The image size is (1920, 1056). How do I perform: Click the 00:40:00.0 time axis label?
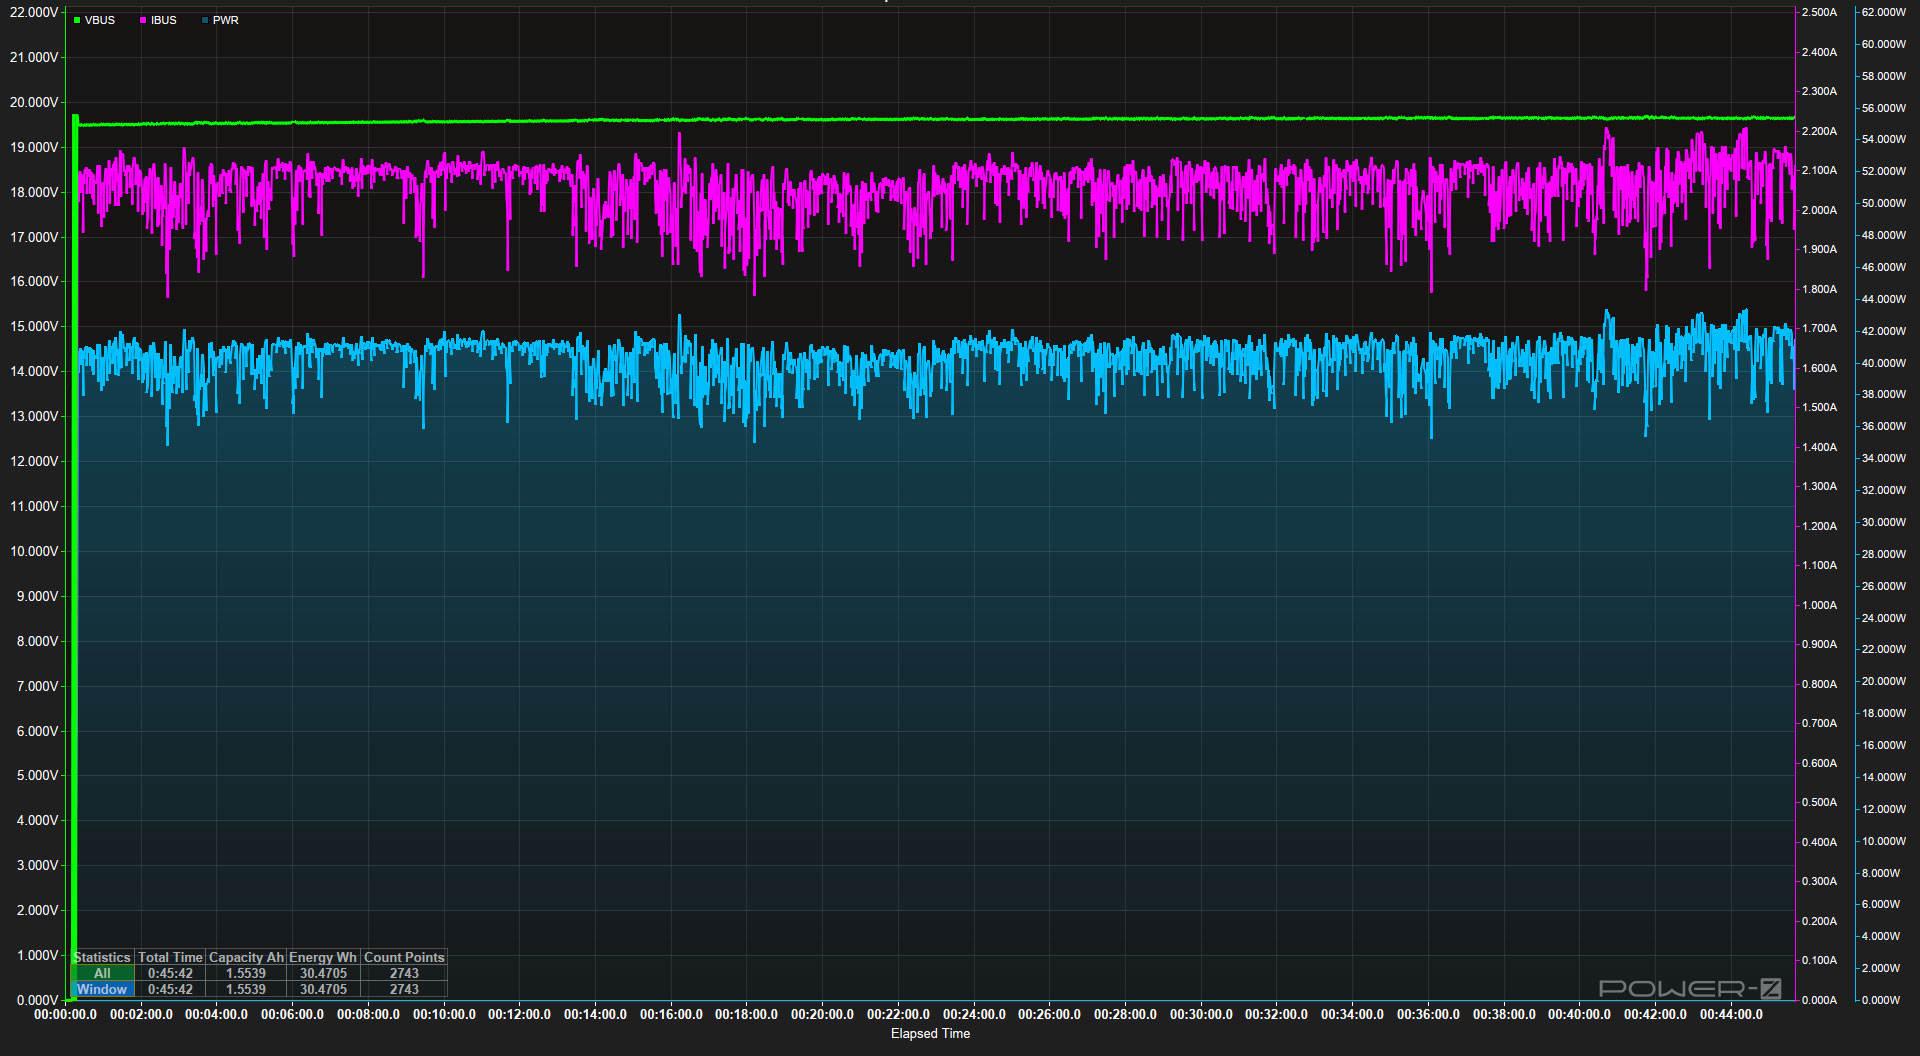[x=1579, y=1014]
